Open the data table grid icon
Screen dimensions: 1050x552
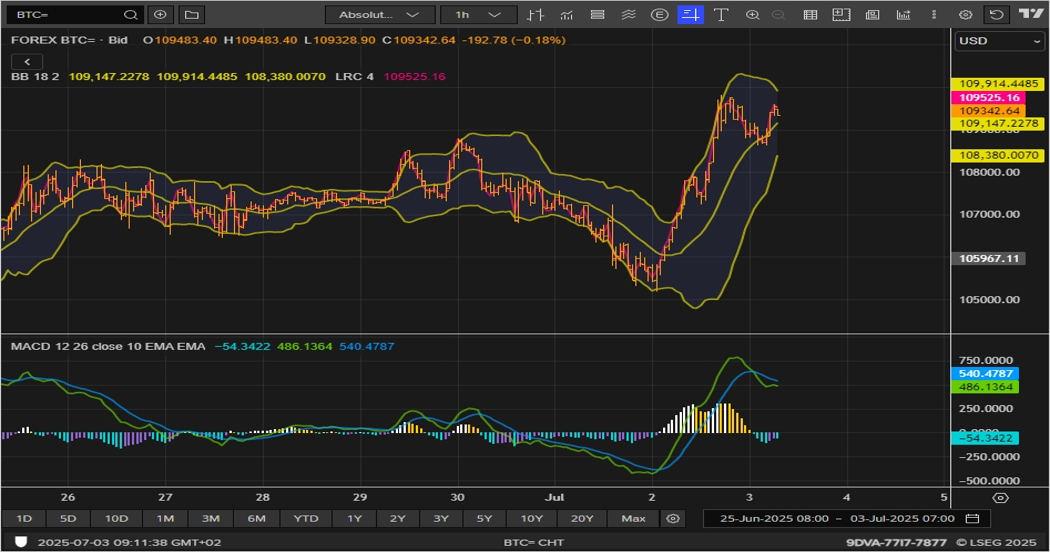[810, 15]
